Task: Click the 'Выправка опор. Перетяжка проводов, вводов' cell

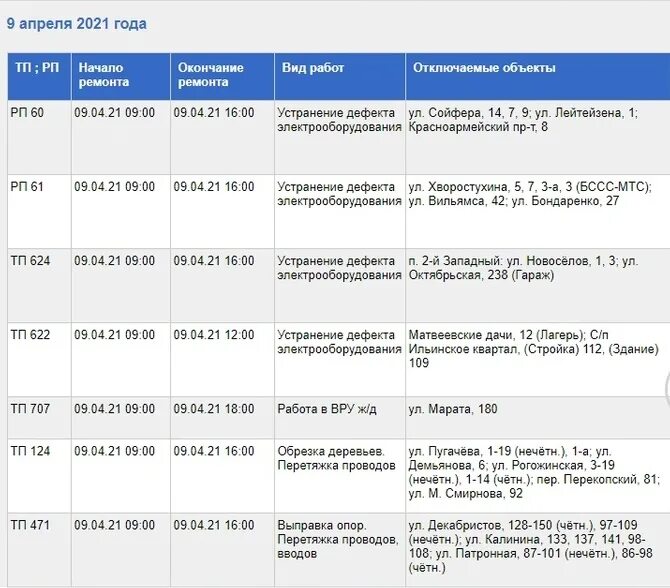Action: [340, 550]
